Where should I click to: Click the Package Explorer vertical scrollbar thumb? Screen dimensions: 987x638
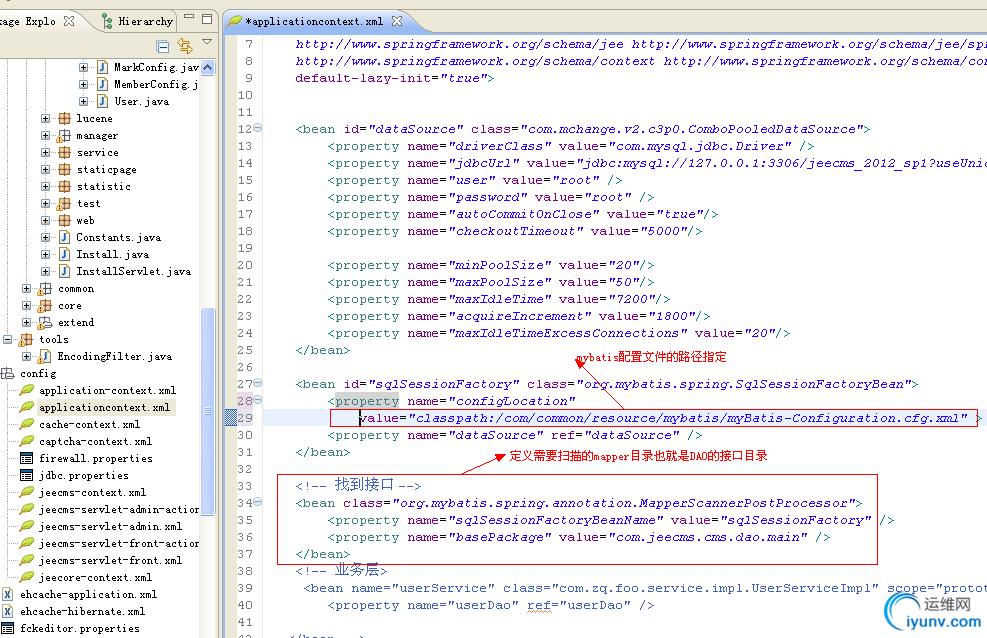click(x=208, y=410)
